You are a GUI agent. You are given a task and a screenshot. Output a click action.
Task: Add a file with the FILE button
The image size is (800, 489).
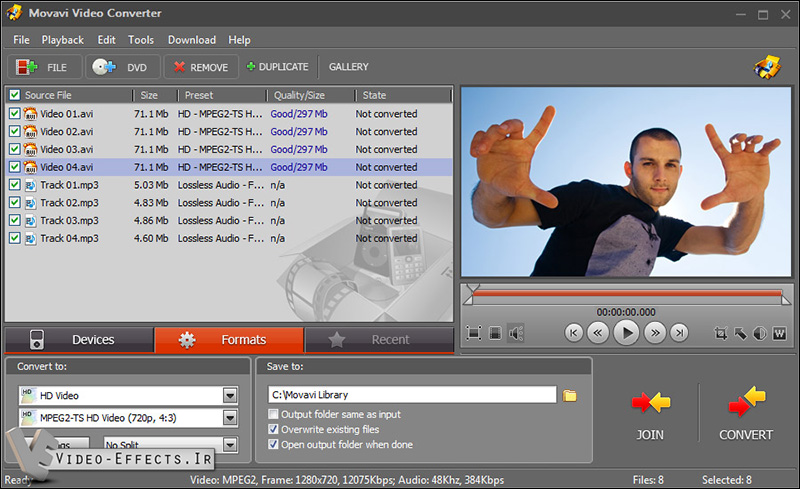click(x=45, y=67)
